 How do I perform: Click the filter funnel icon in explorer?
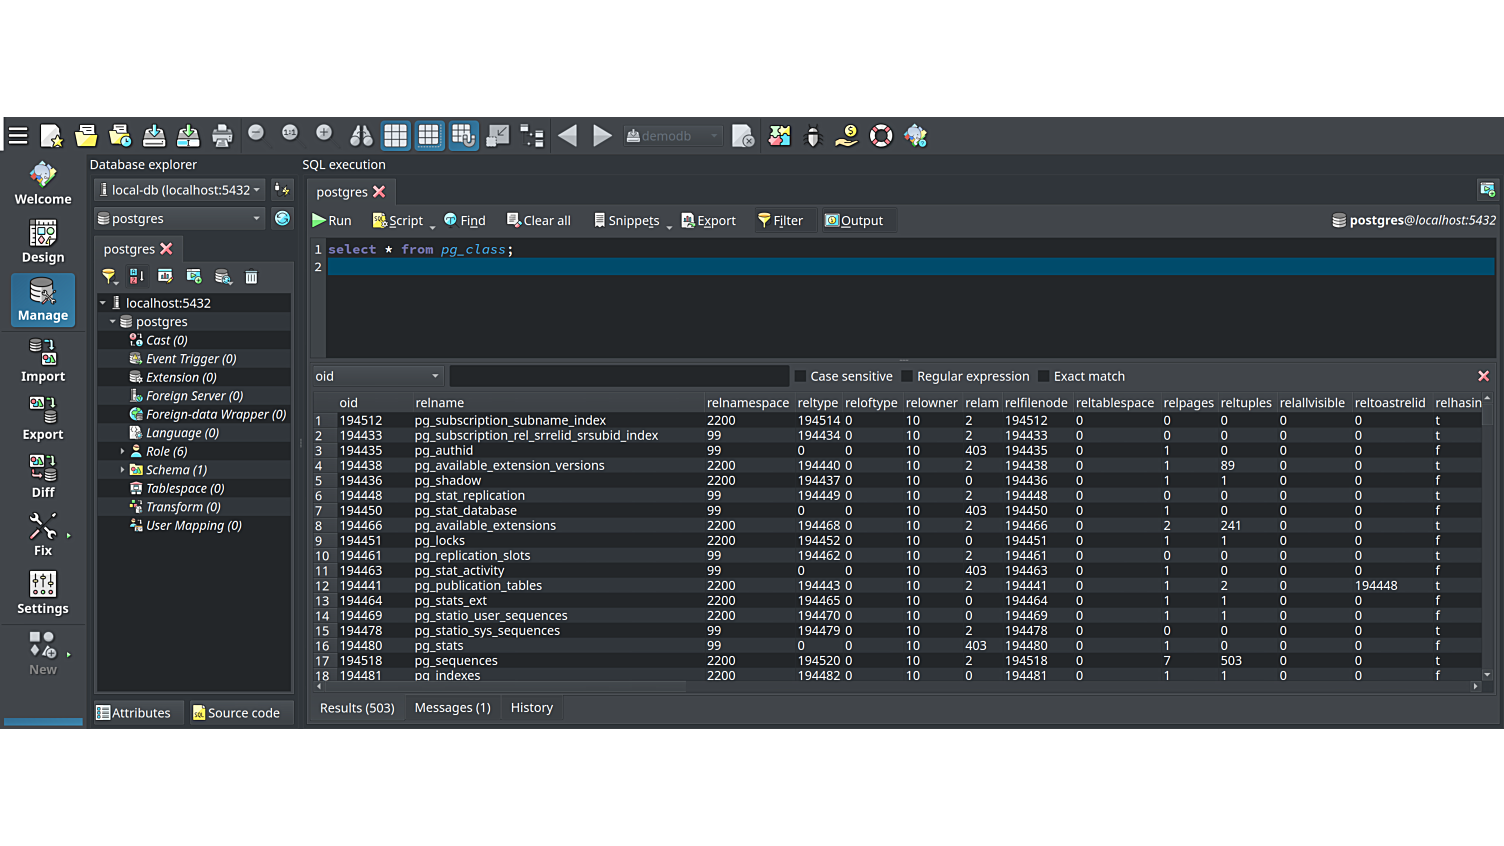point(109,277)
